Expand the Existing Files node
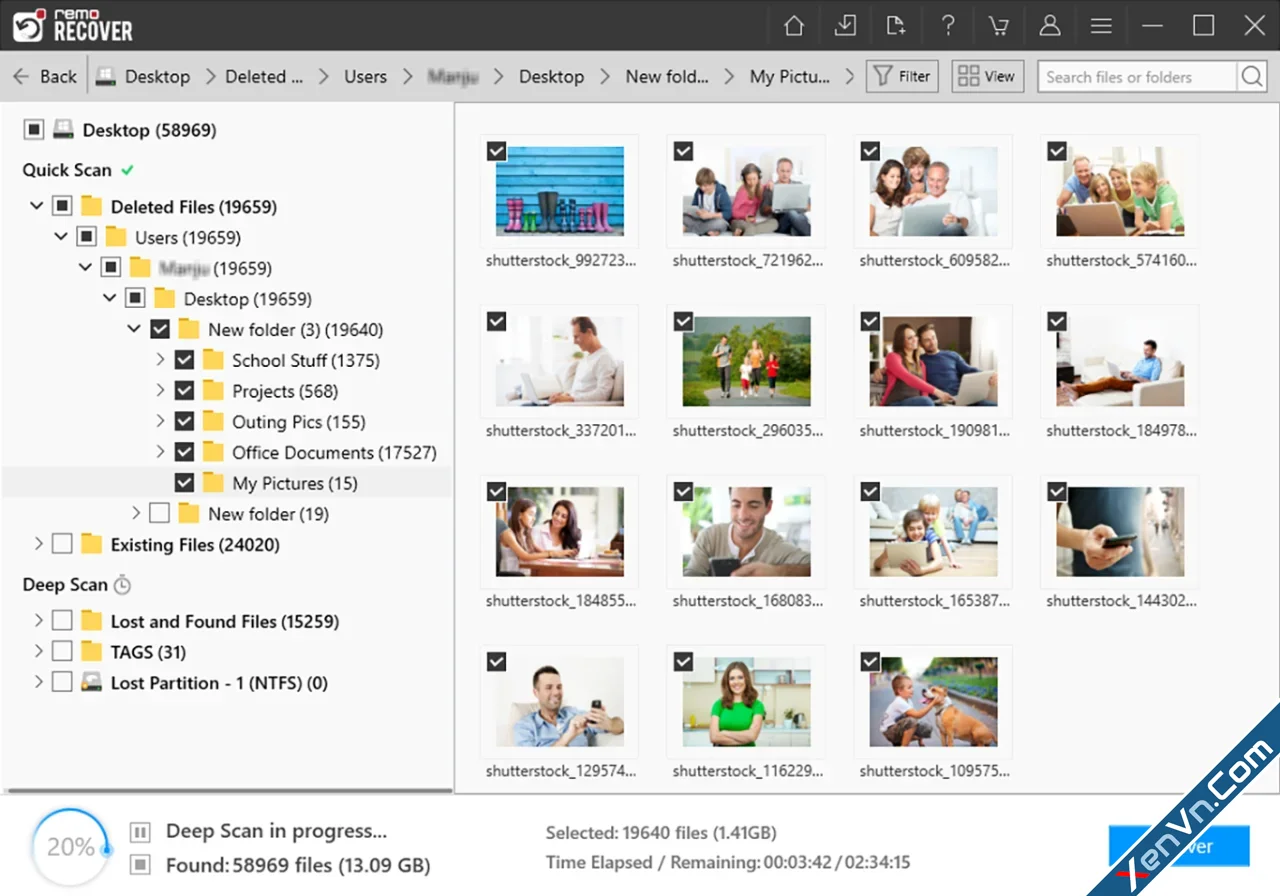1280x896 pixels. [x=38, y=545]
